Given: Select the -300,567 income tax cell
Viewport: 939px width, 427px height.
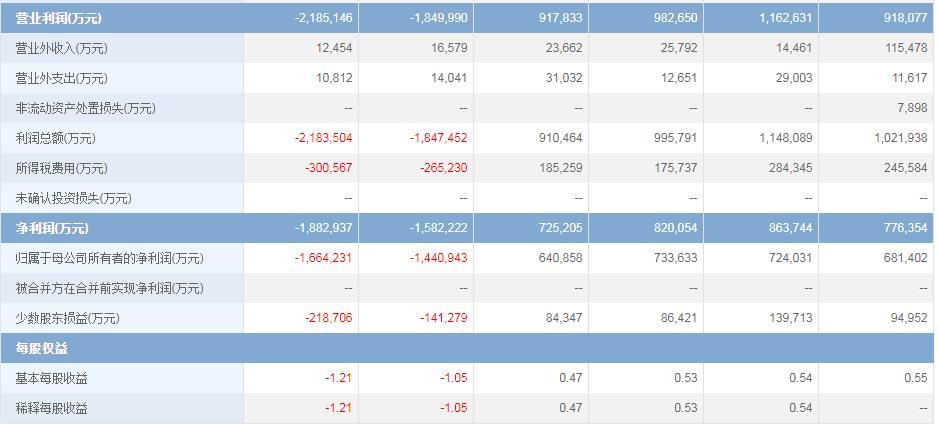Looking at the screenshot, I should (x=329, y=168).
